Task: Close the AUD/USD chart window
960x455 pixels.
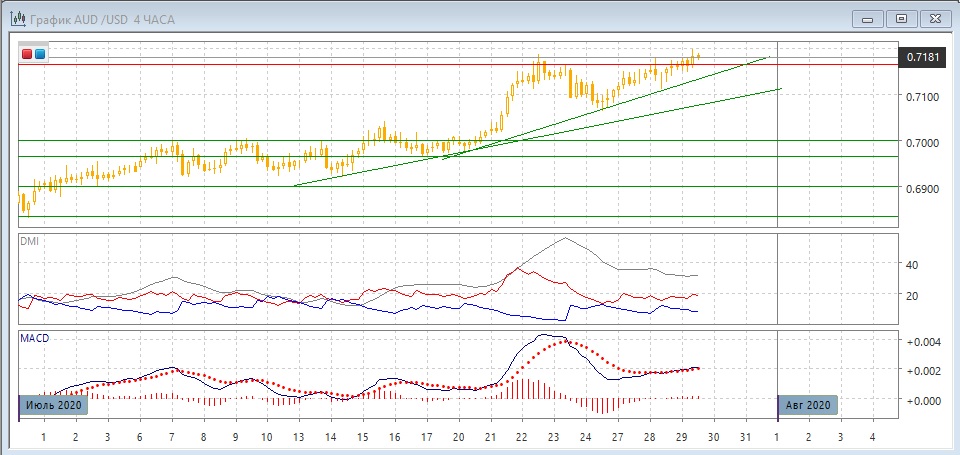Action: (x=935, y=18)
